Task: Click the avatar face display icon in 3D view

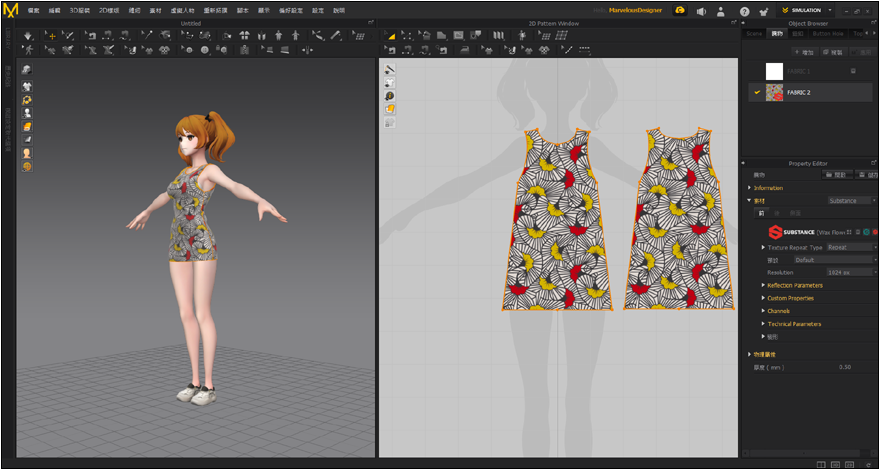Action: point(26,153)
